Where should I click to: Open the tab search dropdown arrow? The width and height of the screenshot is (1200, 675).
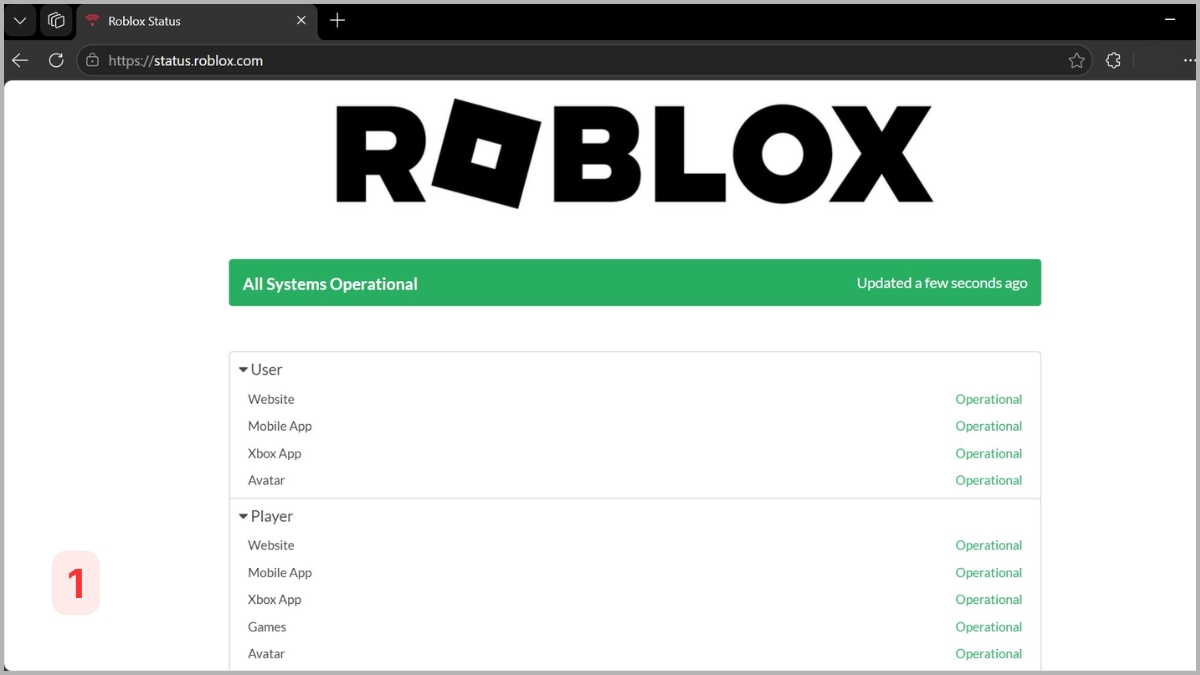20,20
